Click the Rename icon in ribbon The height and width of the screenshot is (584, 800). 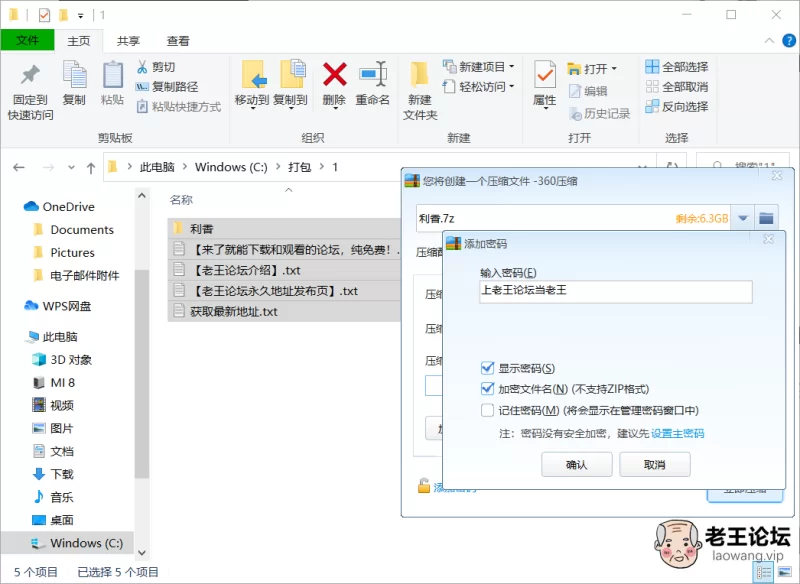point(373,76)
